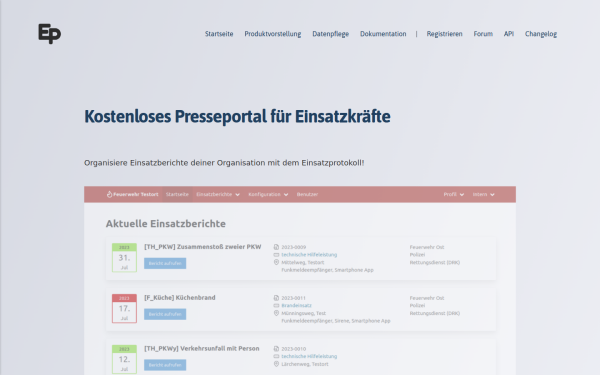This screenshot has width=600, height=375.
Task: Open technische Hilfeleistung link in the PKW card
Action: click(x=309, y=255)
